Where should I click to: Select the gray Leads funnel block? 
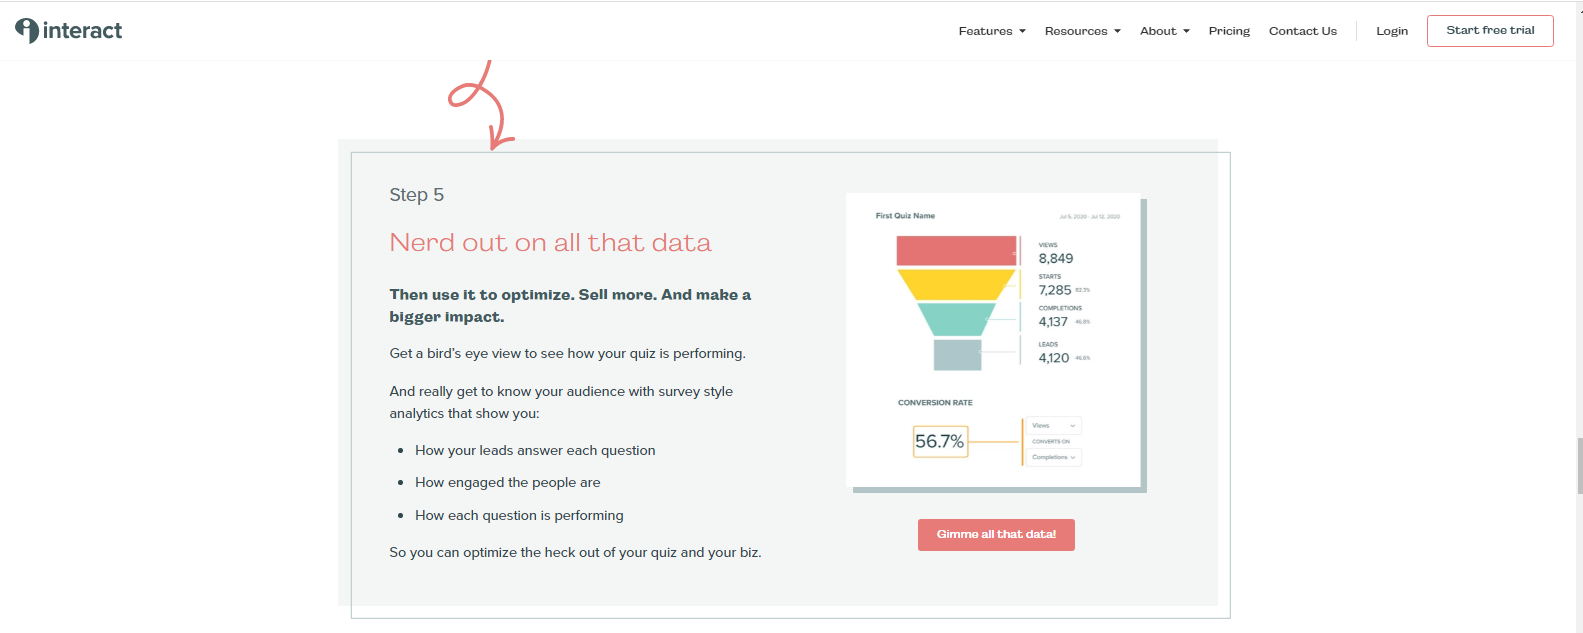click(x=957, y=355)
